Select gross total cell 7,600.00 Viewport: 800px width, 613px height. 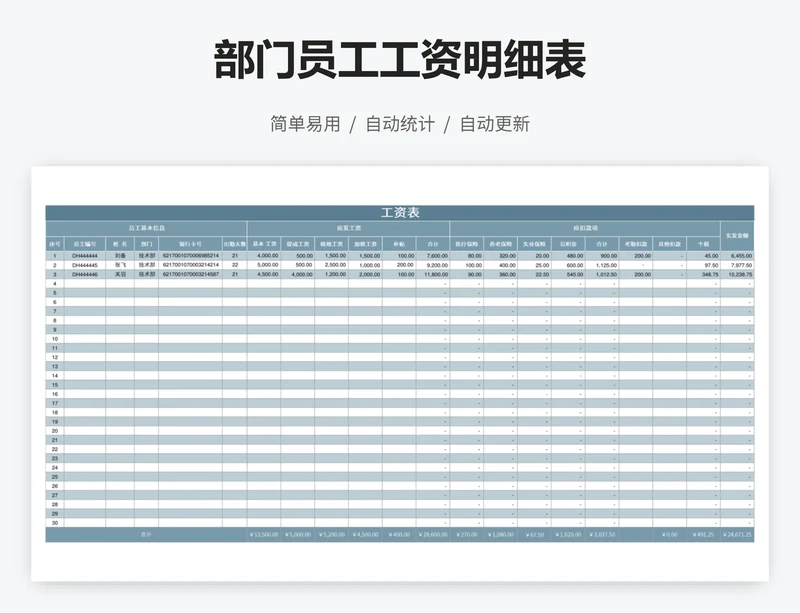(433, 256)
